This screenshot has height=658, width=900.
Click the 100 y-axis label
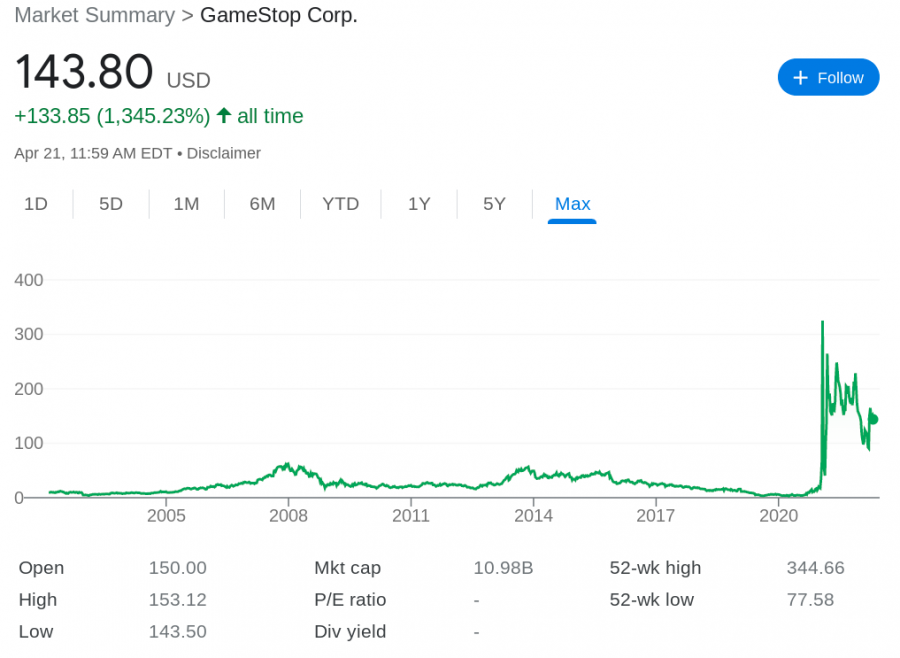29,443
